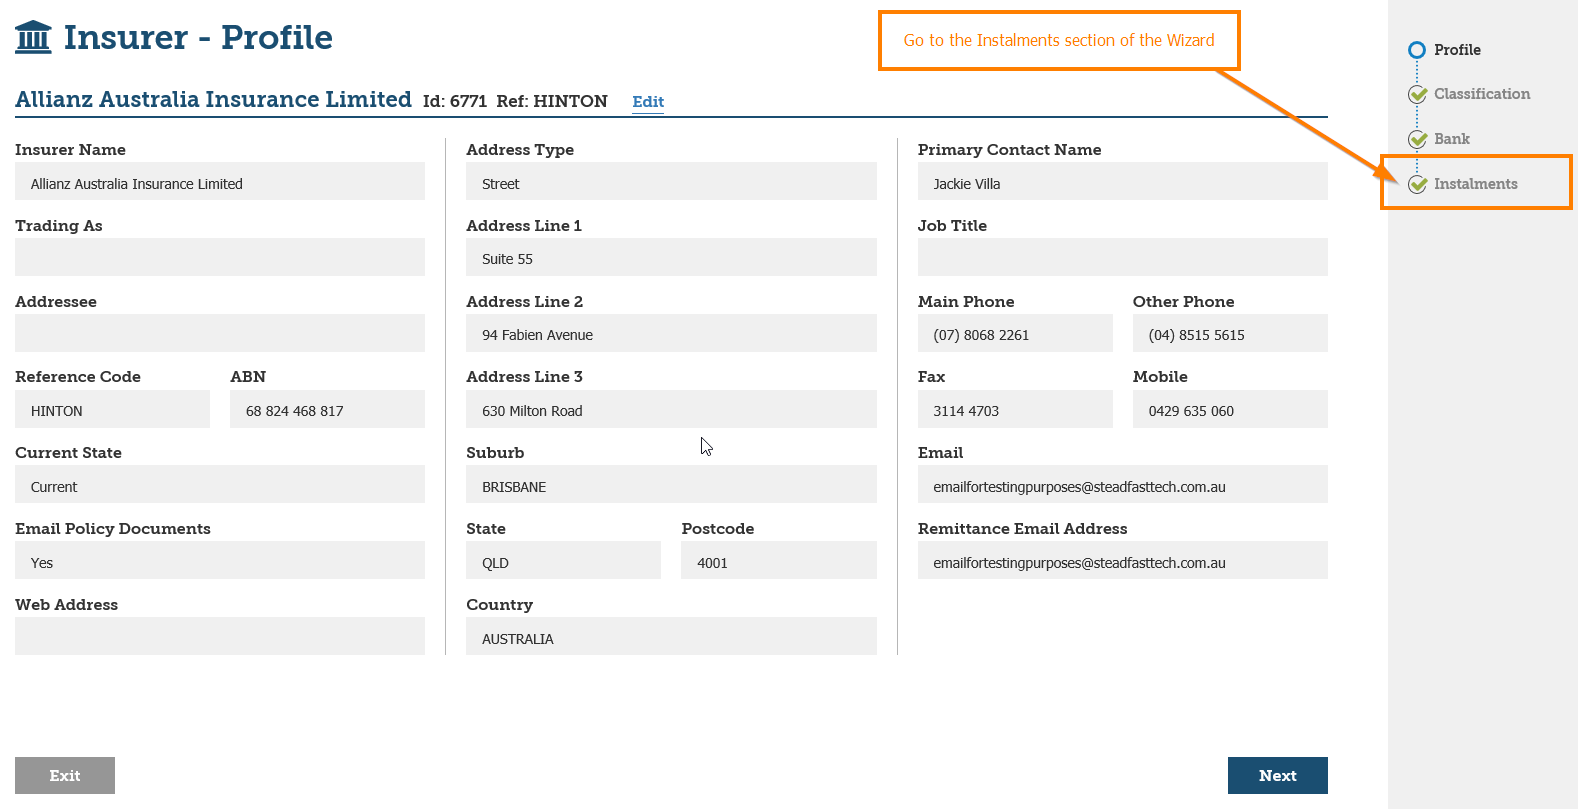Select the Profile wizard step label
The width and height of the screenshot is (1578, 809).
tap(1457, 50)
